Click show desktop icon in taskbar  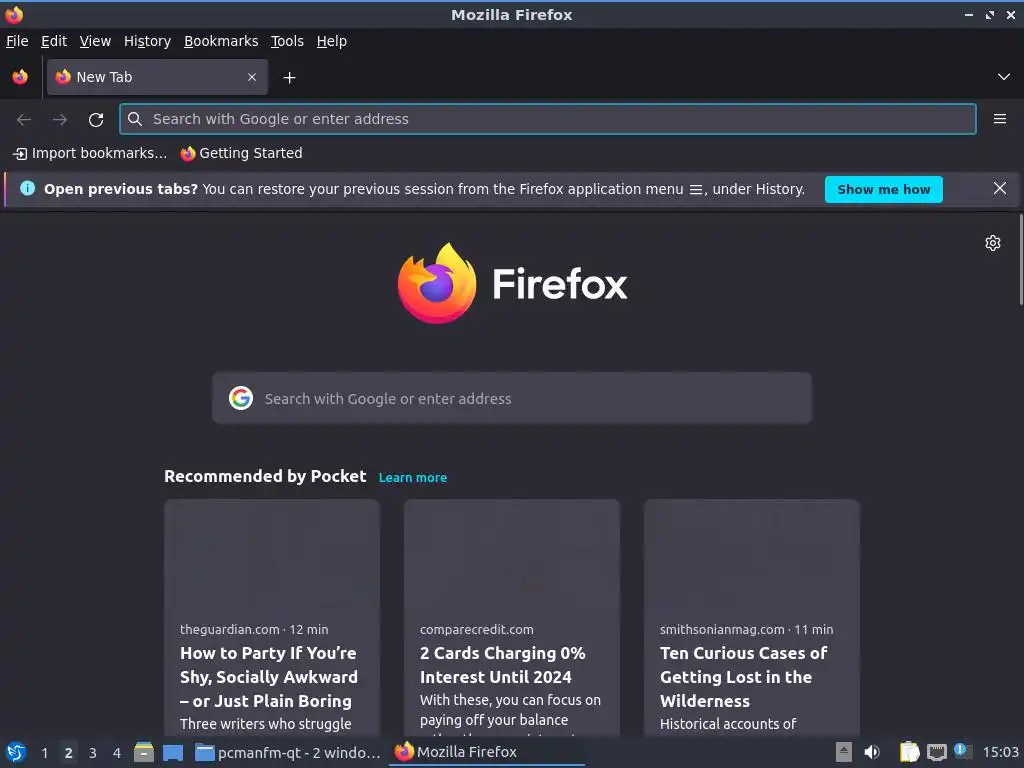tap(173, 752)
